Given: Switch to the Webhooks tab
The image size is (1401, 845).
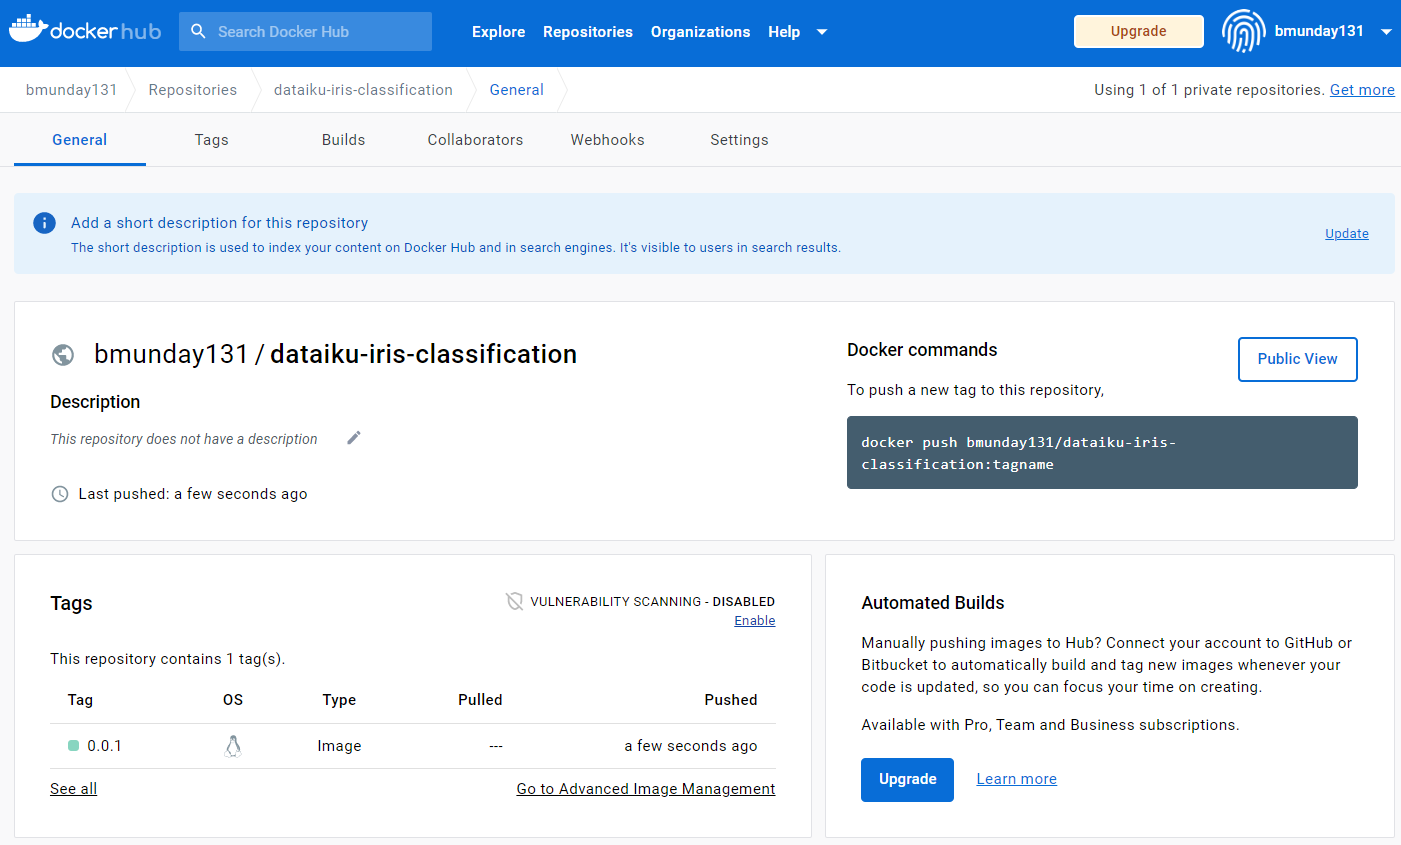Looking at the screenshot, I should click(608, 140).
